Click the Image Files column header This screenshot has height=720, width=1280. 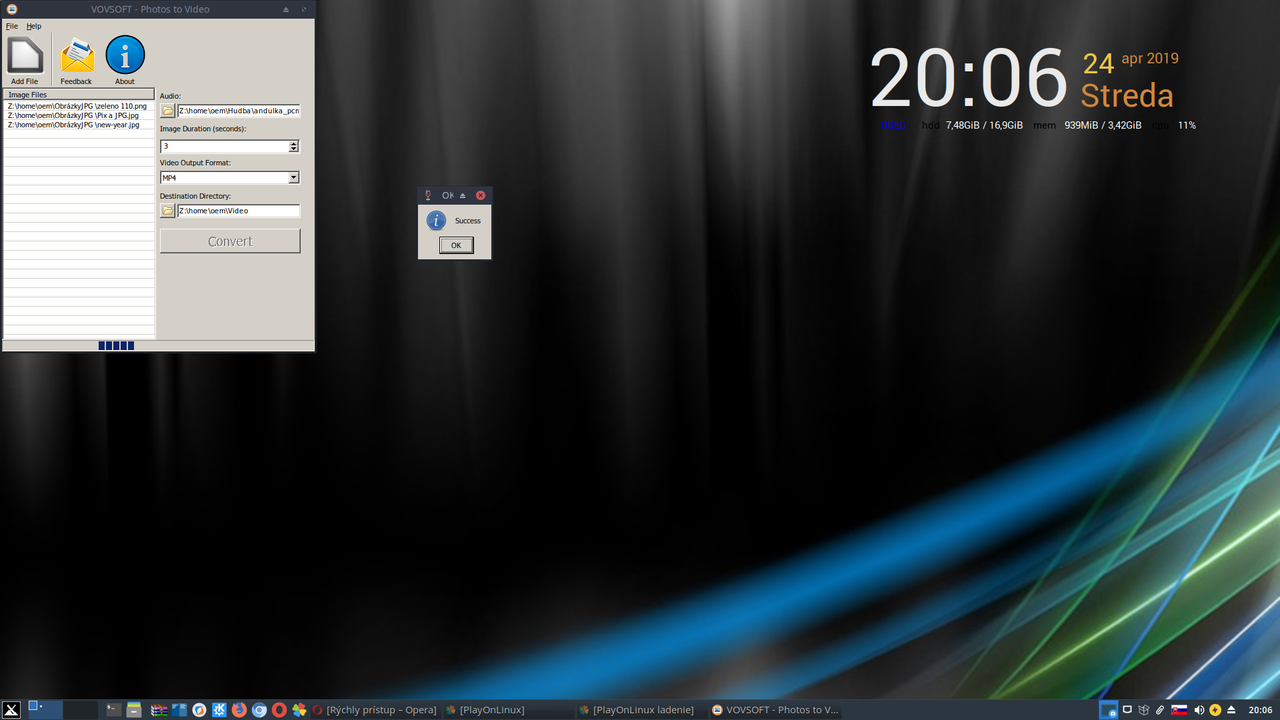[x=79, y=94]
